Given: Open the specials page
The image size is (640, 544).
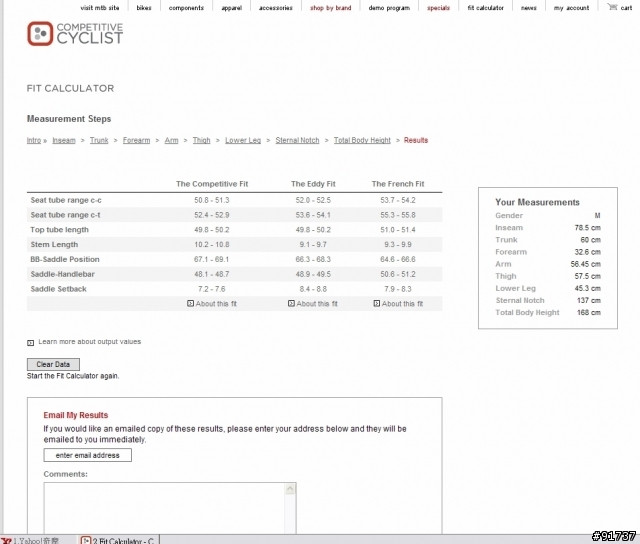Looking at the screenshot, I should 438,8.
